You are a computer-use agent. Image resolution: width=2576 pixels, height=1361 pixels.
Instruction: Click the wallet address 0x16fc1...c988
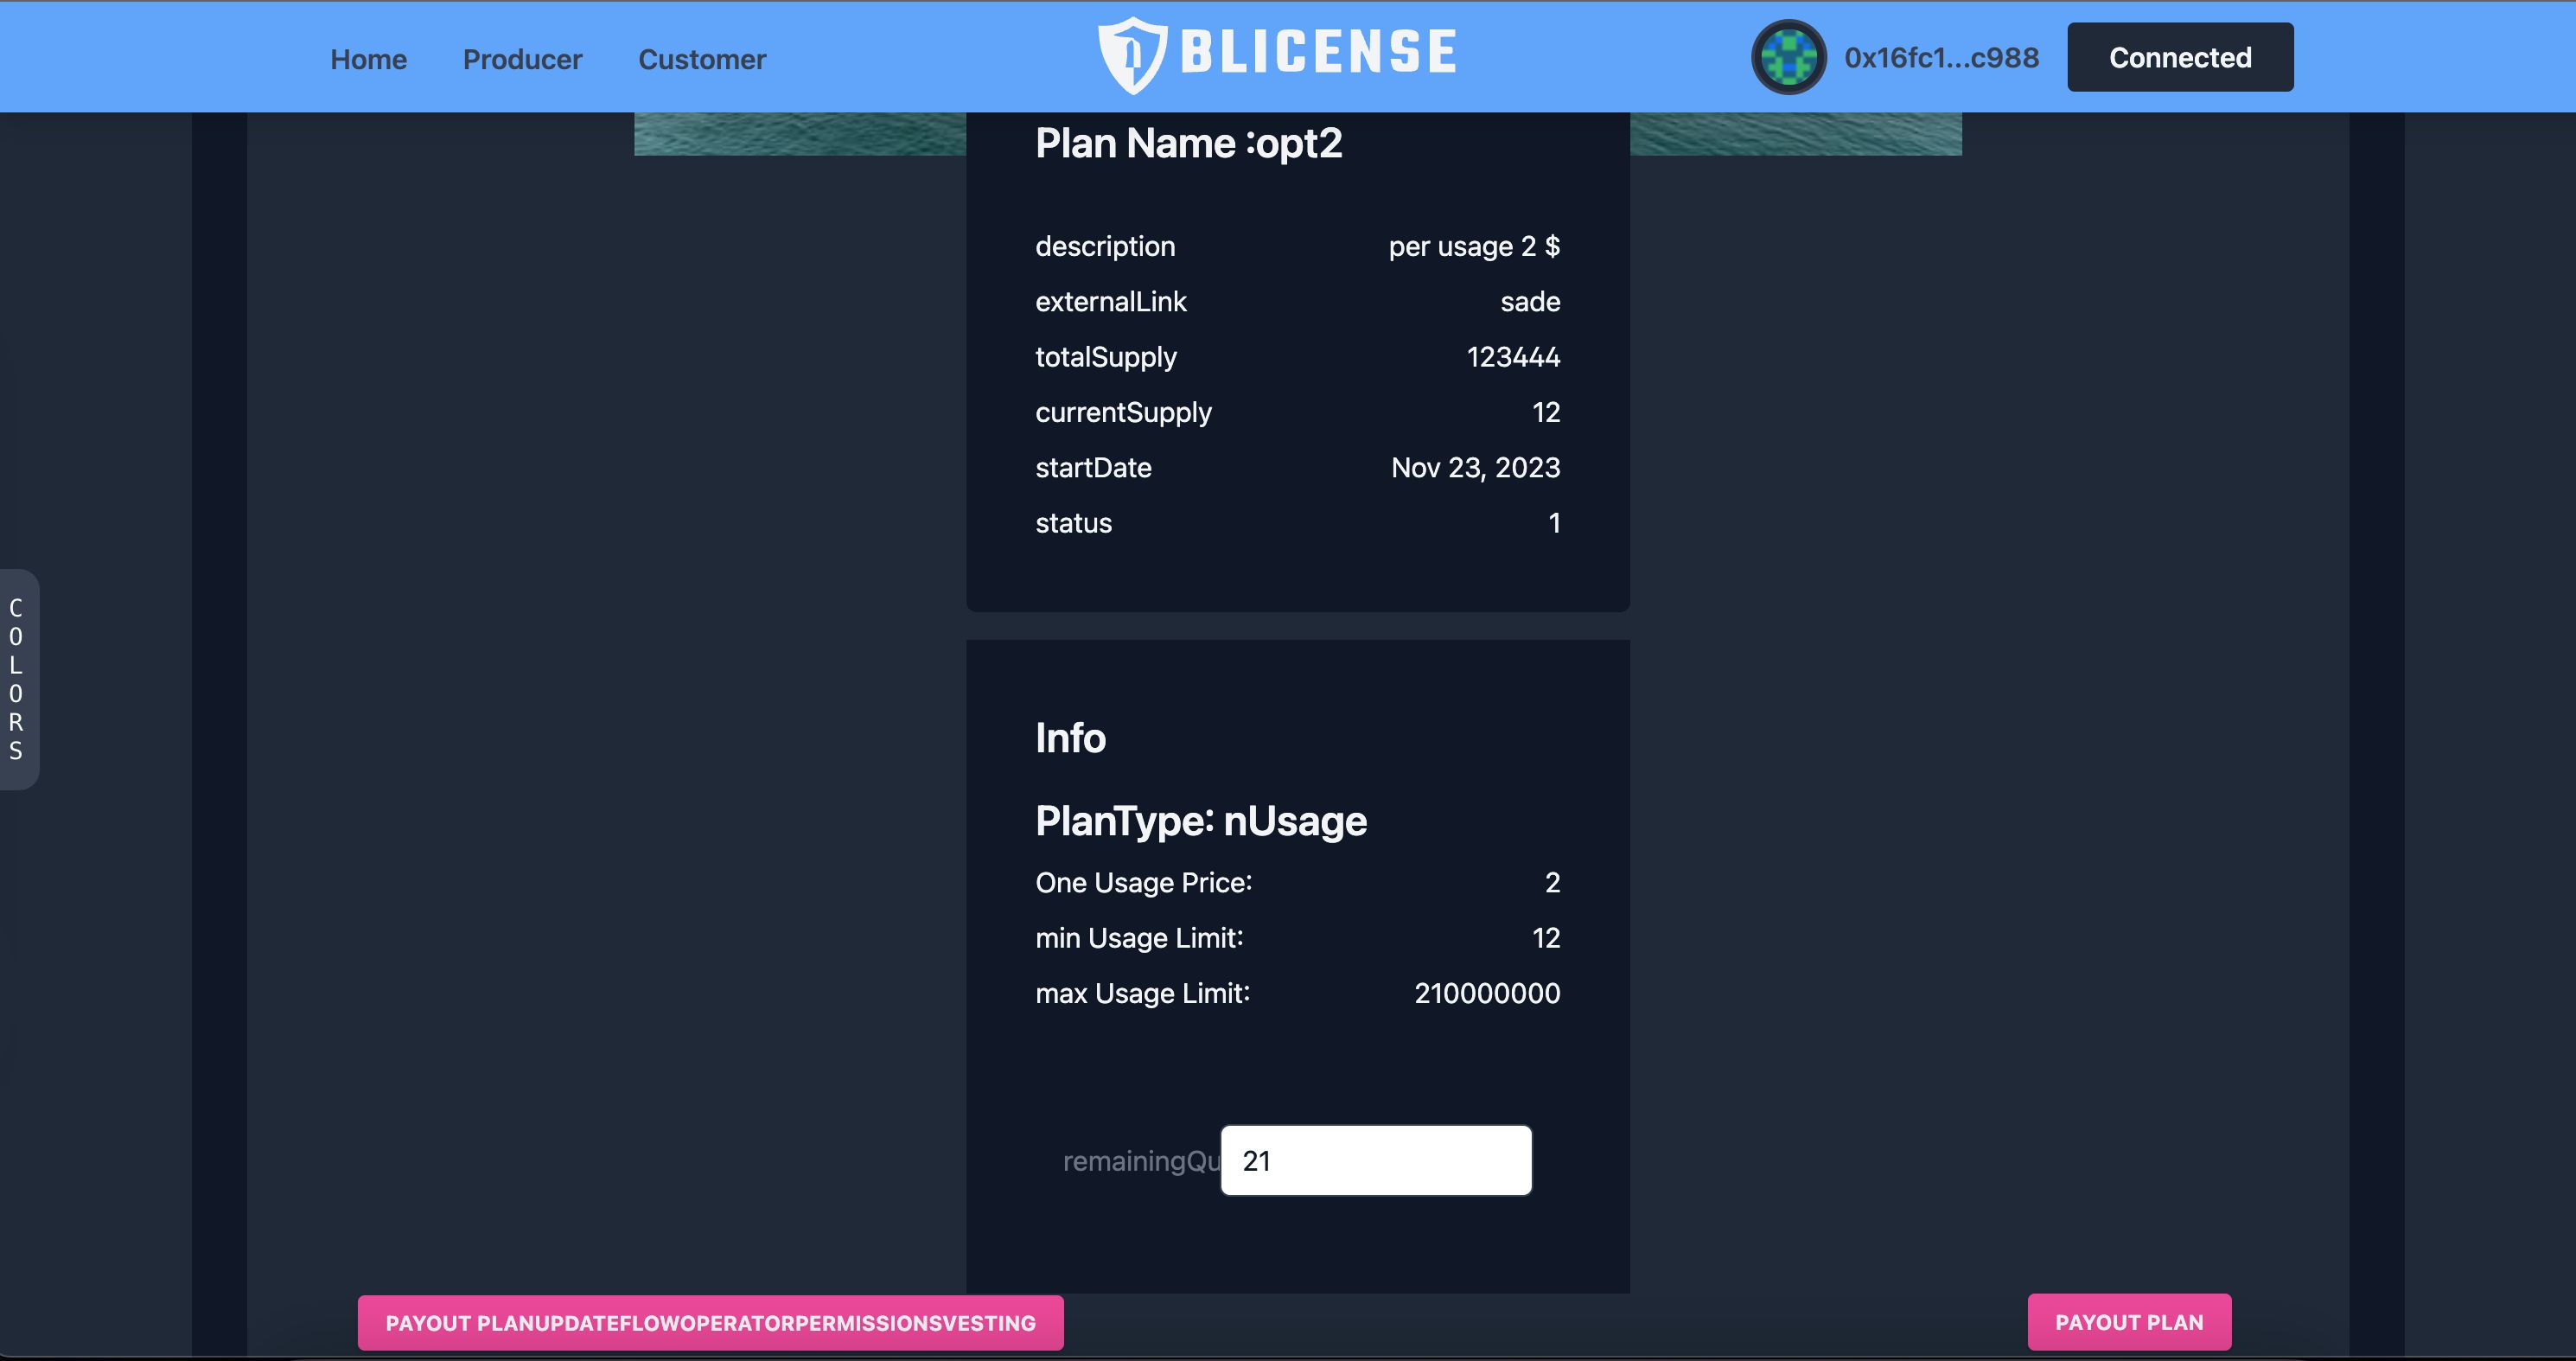pos(1941,56)
